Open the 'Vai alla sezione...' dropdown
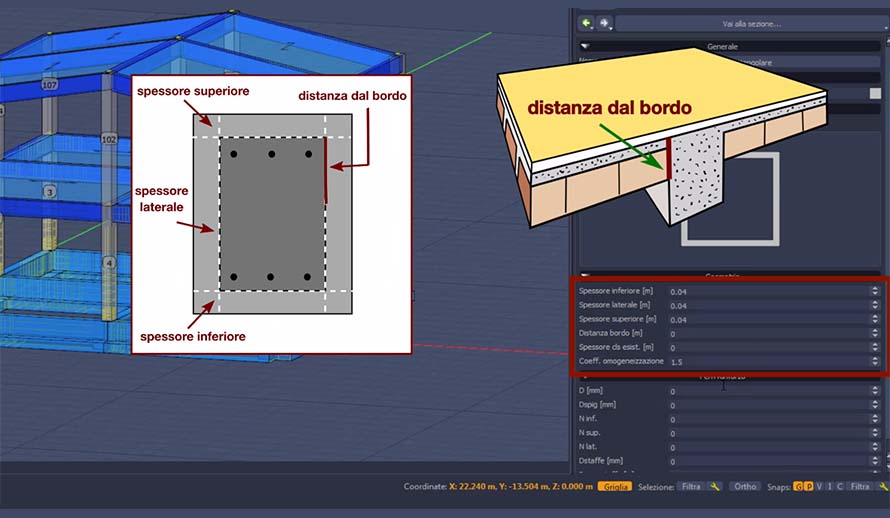This screenshot has width=890, height=518. point(751,23)
